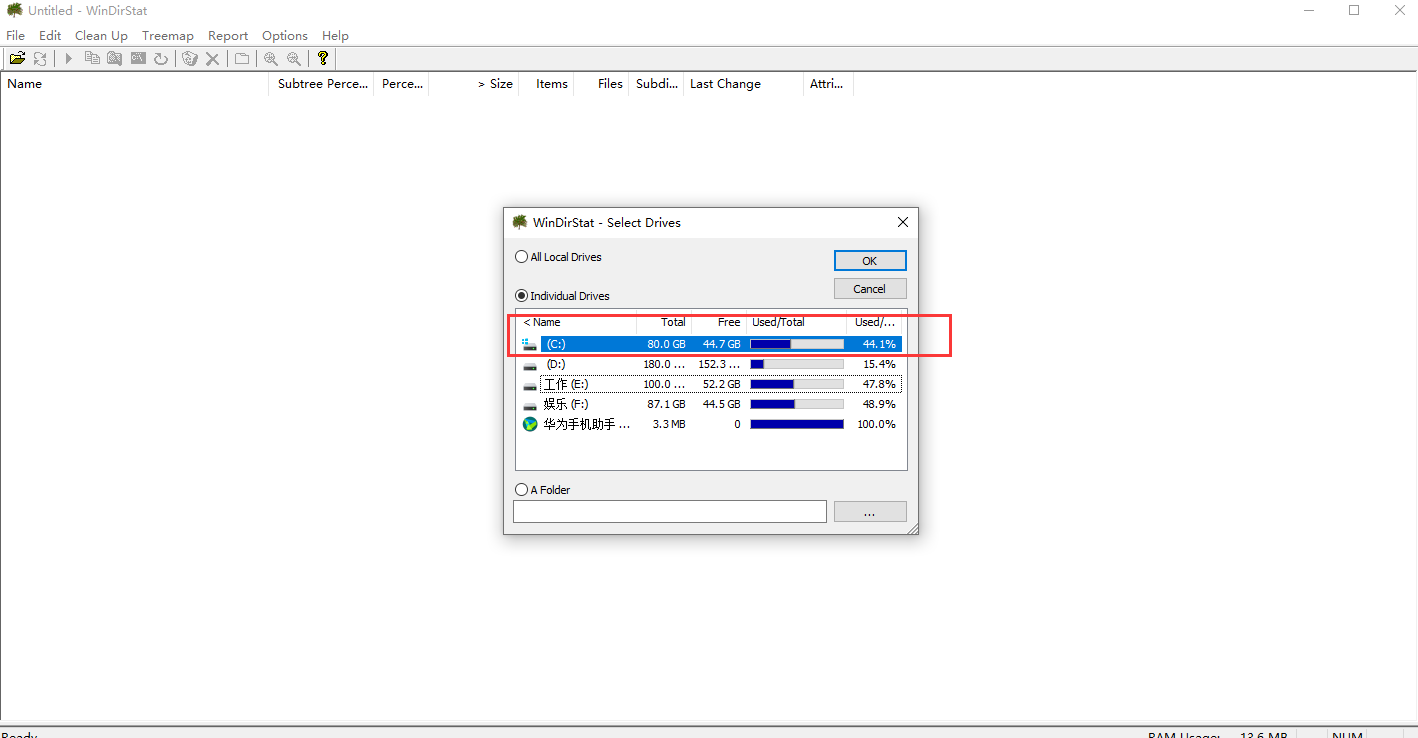Click the Open folder toolbar icon

17,58
